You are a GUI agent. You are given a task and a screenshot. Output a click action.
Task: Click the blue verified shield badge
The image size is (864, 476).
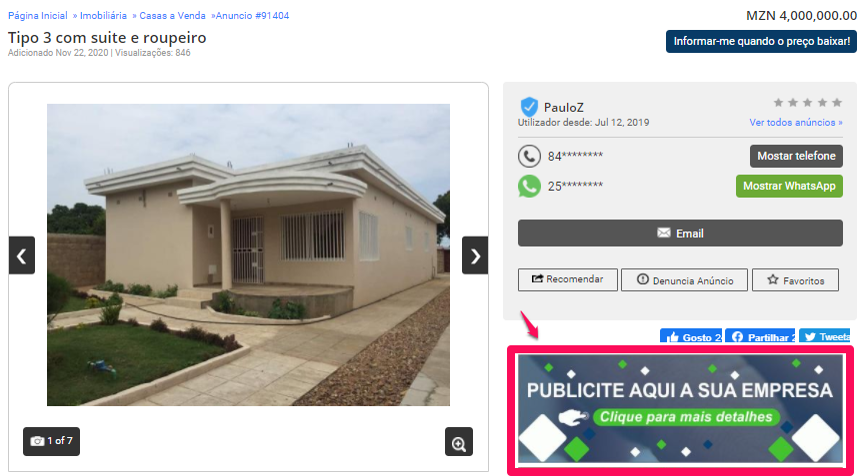(x=529, y=106)
